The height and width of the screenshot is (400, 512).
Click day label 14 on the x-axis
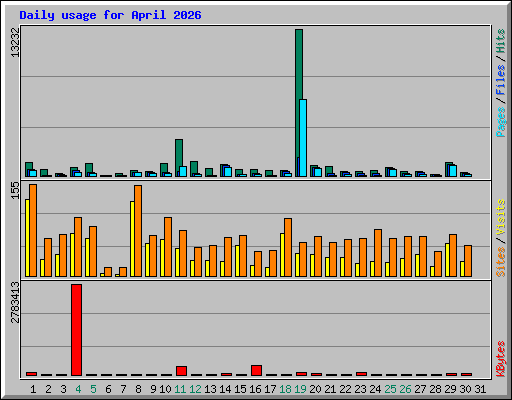(x=225, y=389)
